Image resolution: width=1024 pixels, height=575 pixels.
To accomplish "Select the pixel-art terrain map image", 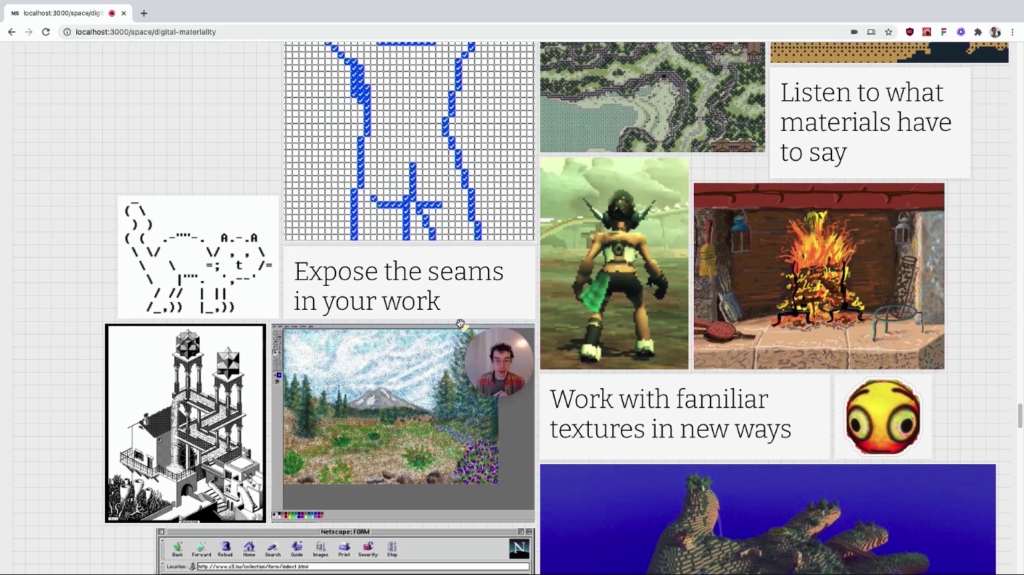I will click(x=652, y=97).
